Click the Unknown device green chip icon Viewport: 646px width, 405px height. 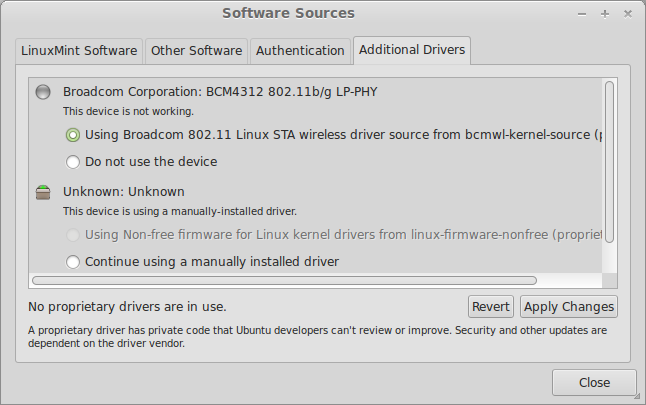click(43, 192)
